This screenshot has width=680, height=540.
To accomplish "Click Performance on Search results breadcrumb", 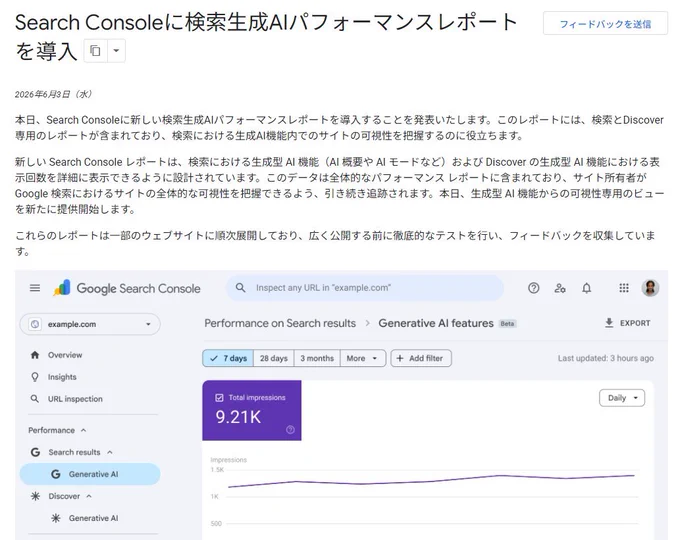I will pyautogui.click(x=280, y=323).
